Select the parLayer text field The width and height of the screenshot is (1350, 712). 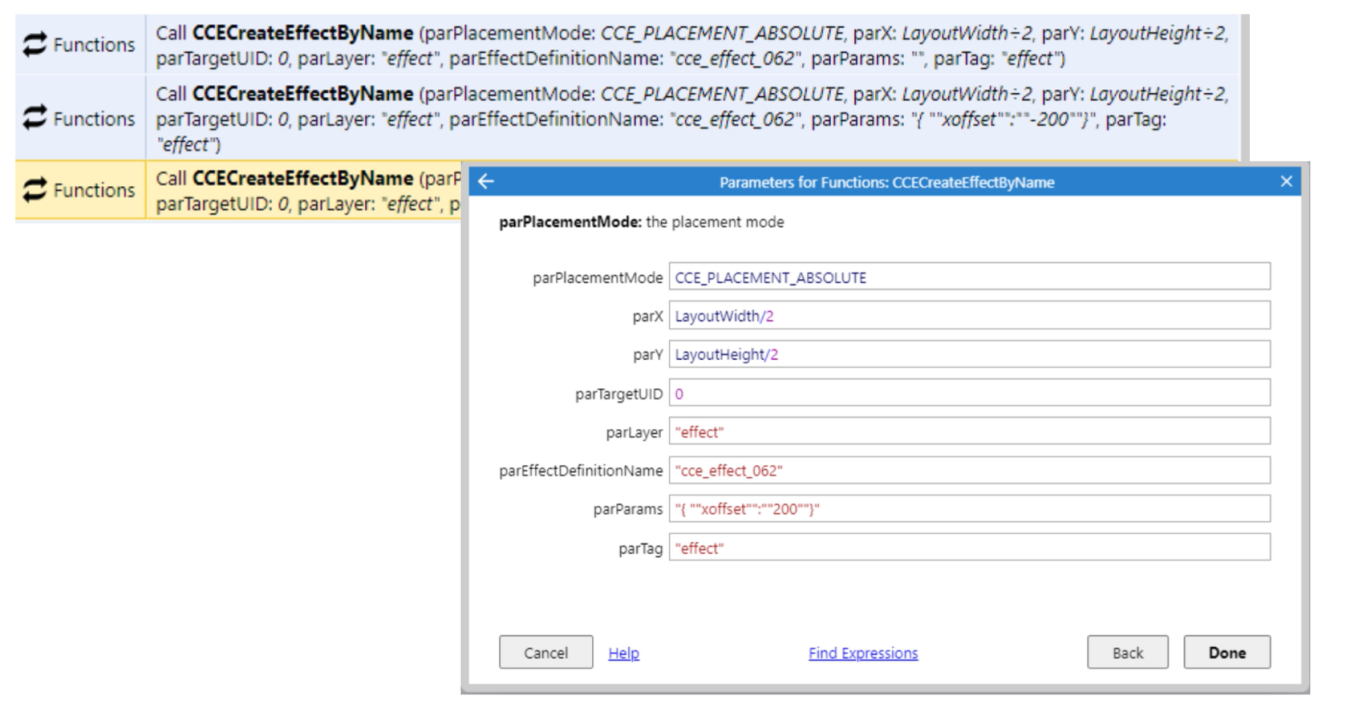point(969,432)
